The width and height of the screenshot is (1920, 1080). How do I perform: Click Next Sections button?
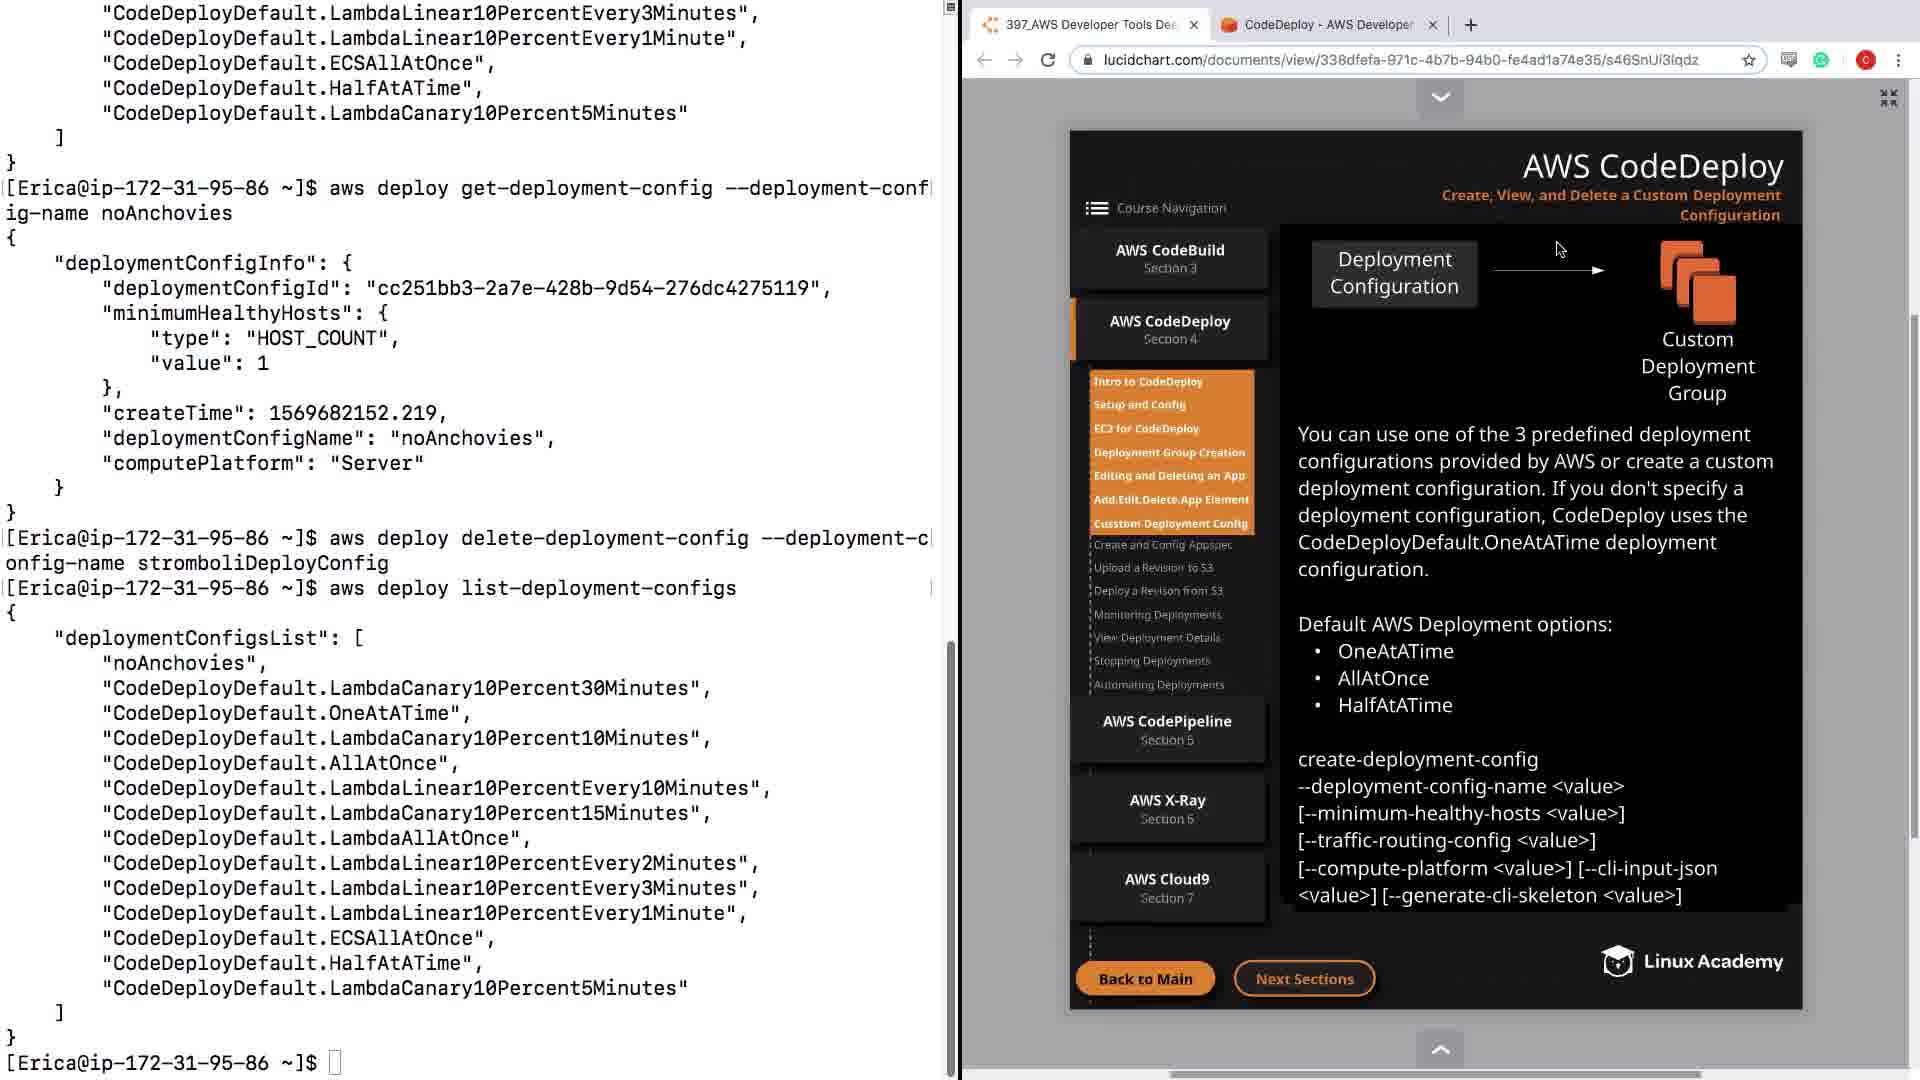pyautogui.click(x=1304, y=979)
